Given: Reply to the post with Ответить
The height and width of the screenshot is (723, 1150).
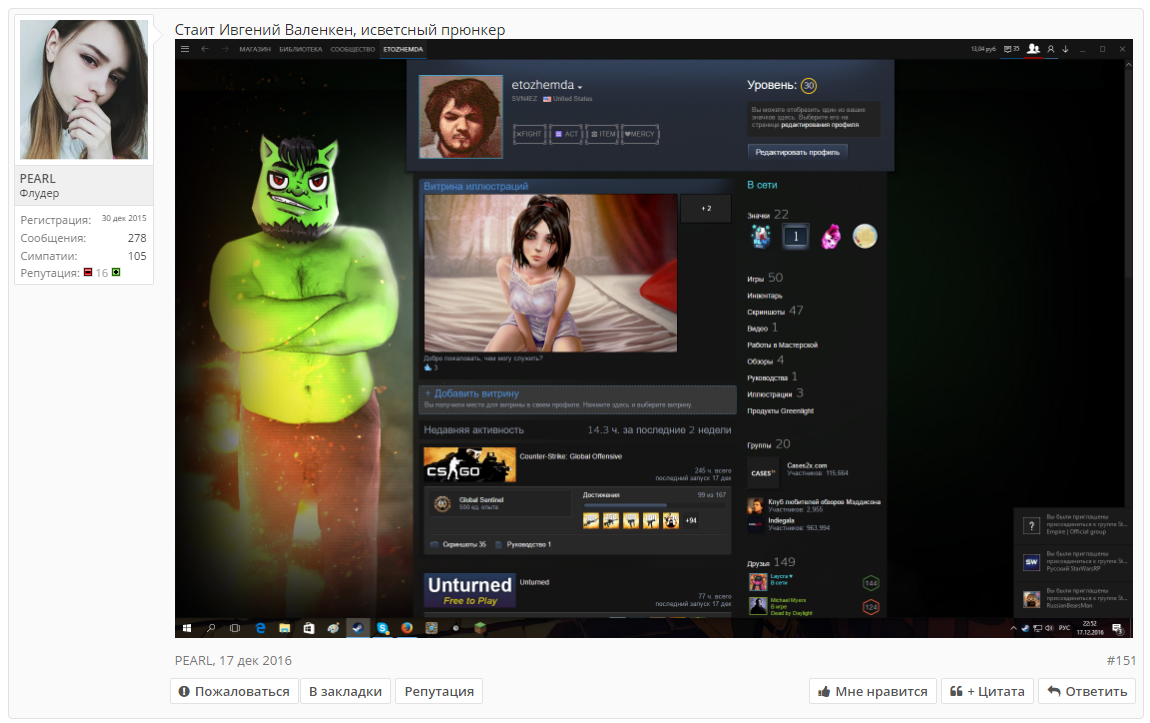Looking at the screenshot, I should (1087, 691).
